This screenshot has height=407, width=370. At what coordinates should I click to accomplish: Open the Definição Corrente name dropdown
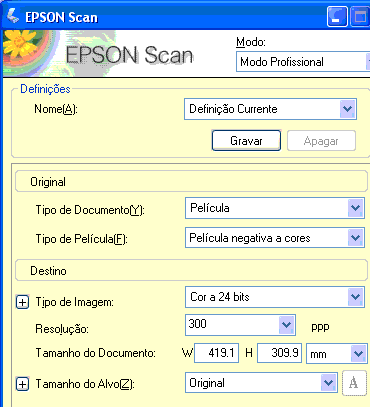point(270,109)
